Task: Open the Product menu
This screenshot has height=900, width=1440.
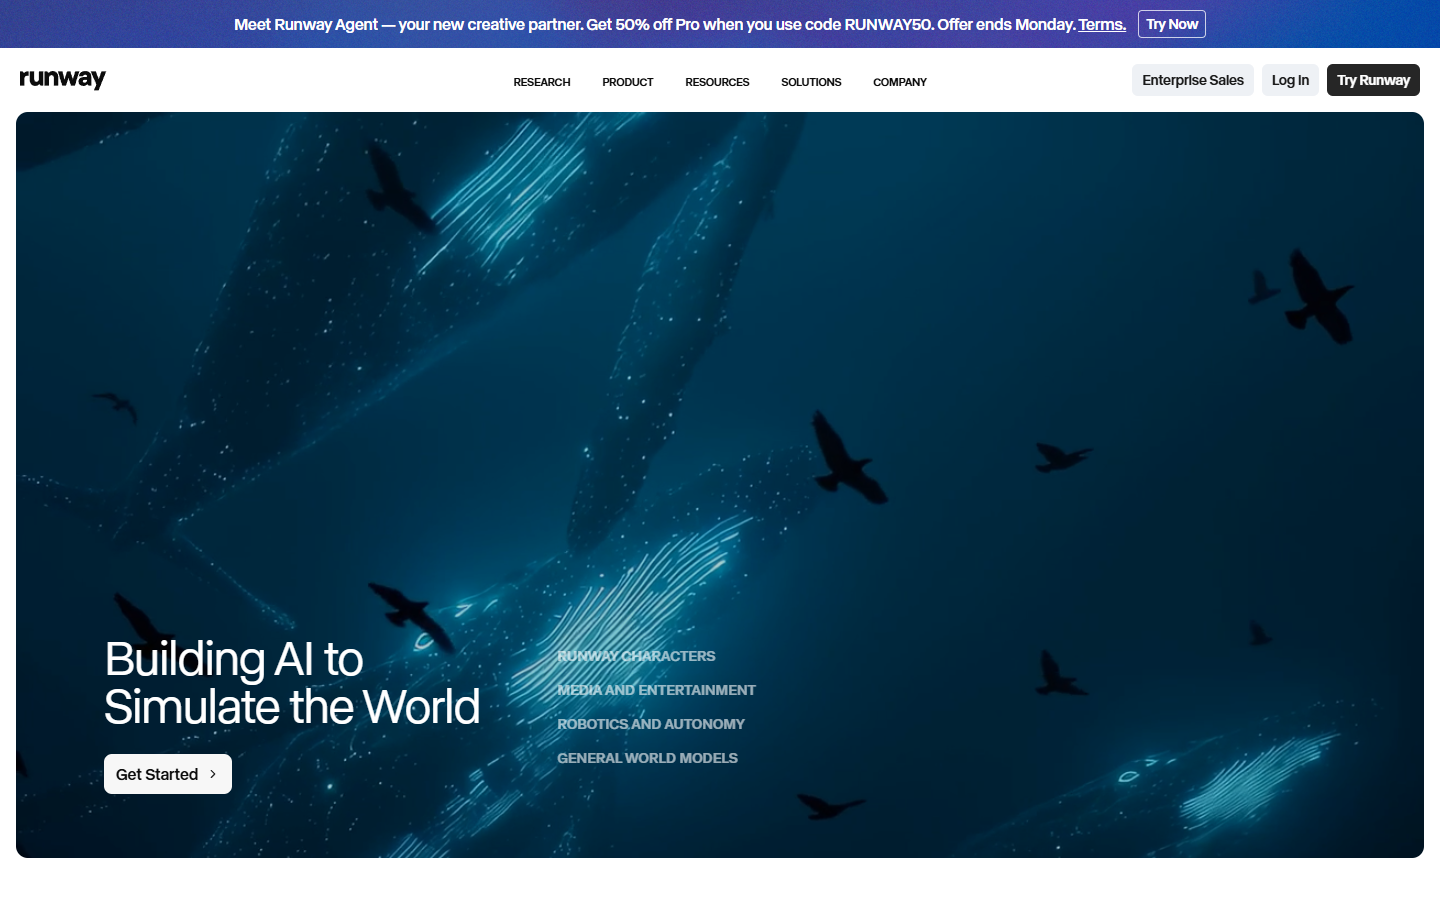Action: (x=628, y=82)
